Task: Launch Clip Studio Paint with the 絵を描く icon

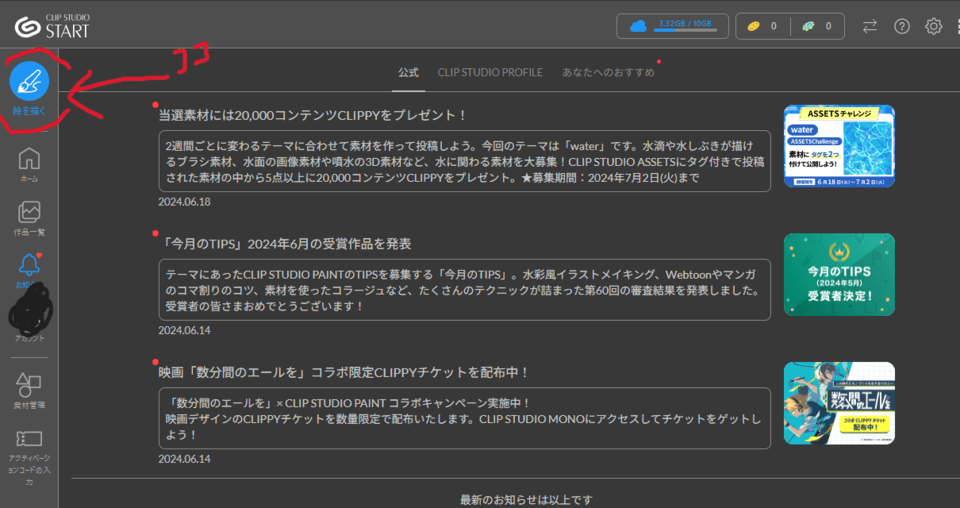Action: (x=29, y=81)
